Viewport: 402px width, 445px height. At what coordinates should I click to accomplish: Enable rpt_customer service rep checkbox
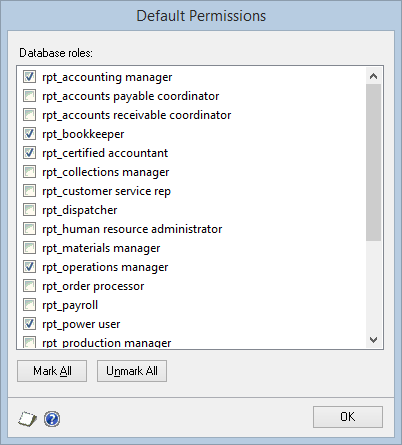[x=29, y=191]
